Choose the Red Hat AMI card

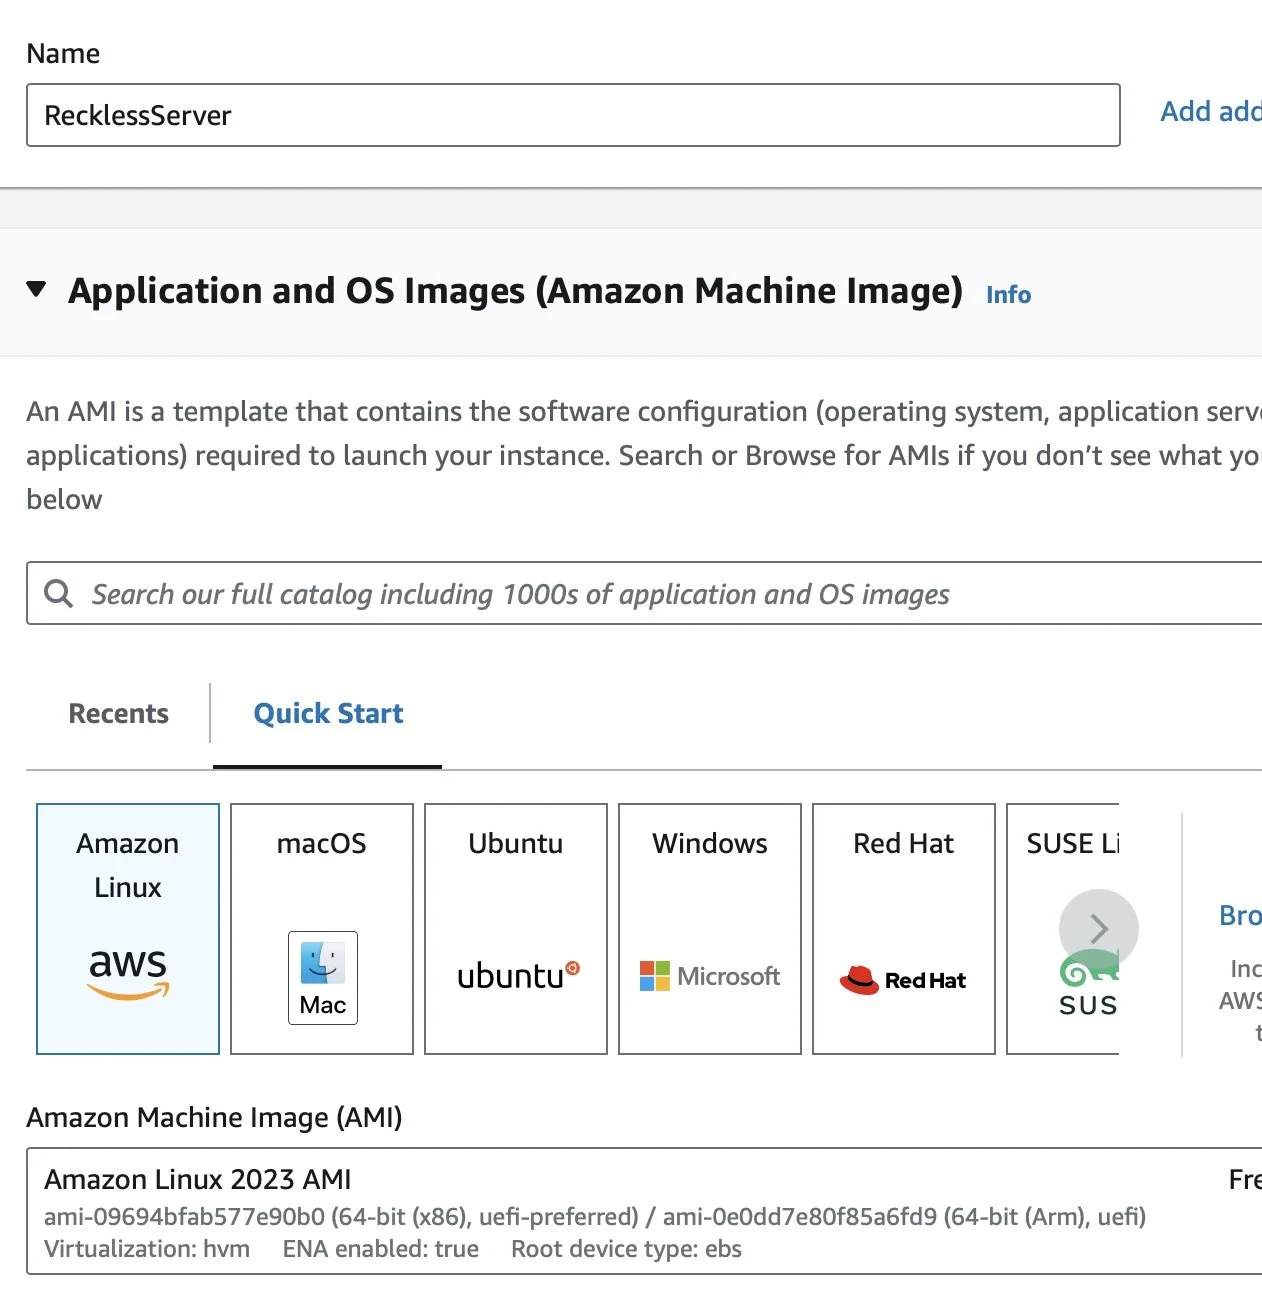pos(904,929)
